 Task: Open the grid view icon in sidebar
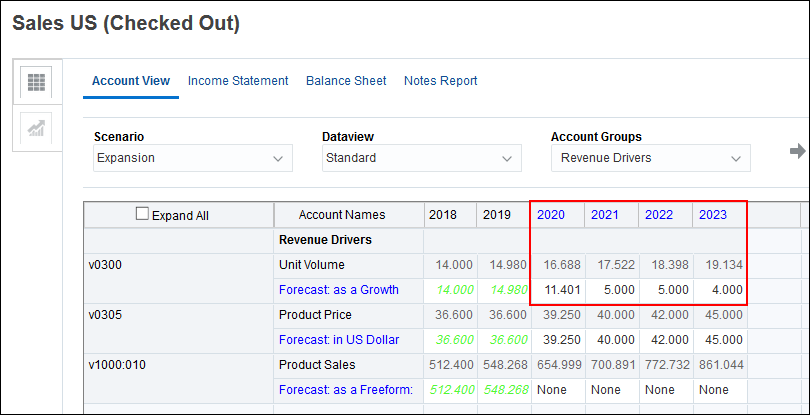coord(36,83)
